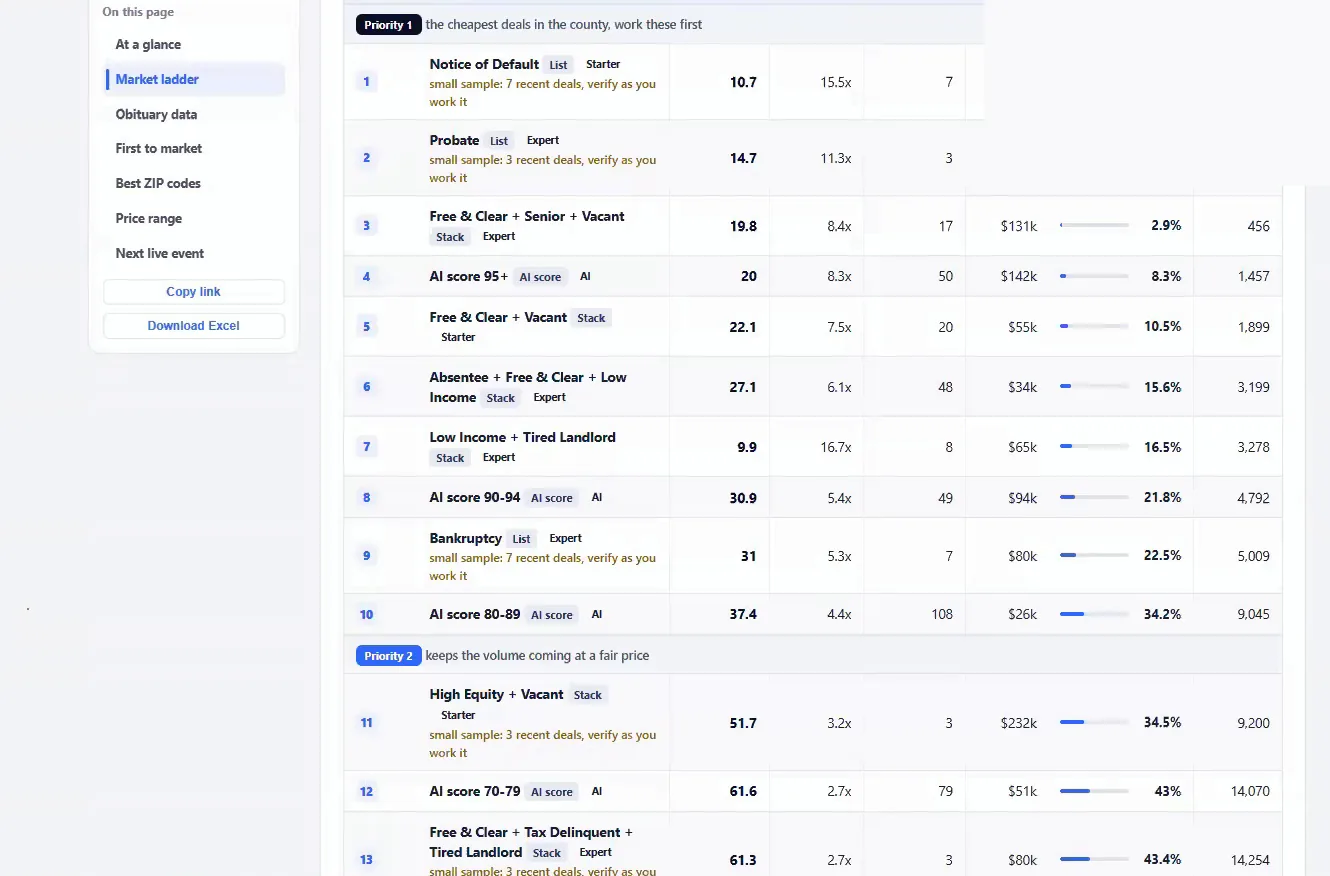Navigate to Price range section
Screen dimensions: 1330x876
pos(148,218)
